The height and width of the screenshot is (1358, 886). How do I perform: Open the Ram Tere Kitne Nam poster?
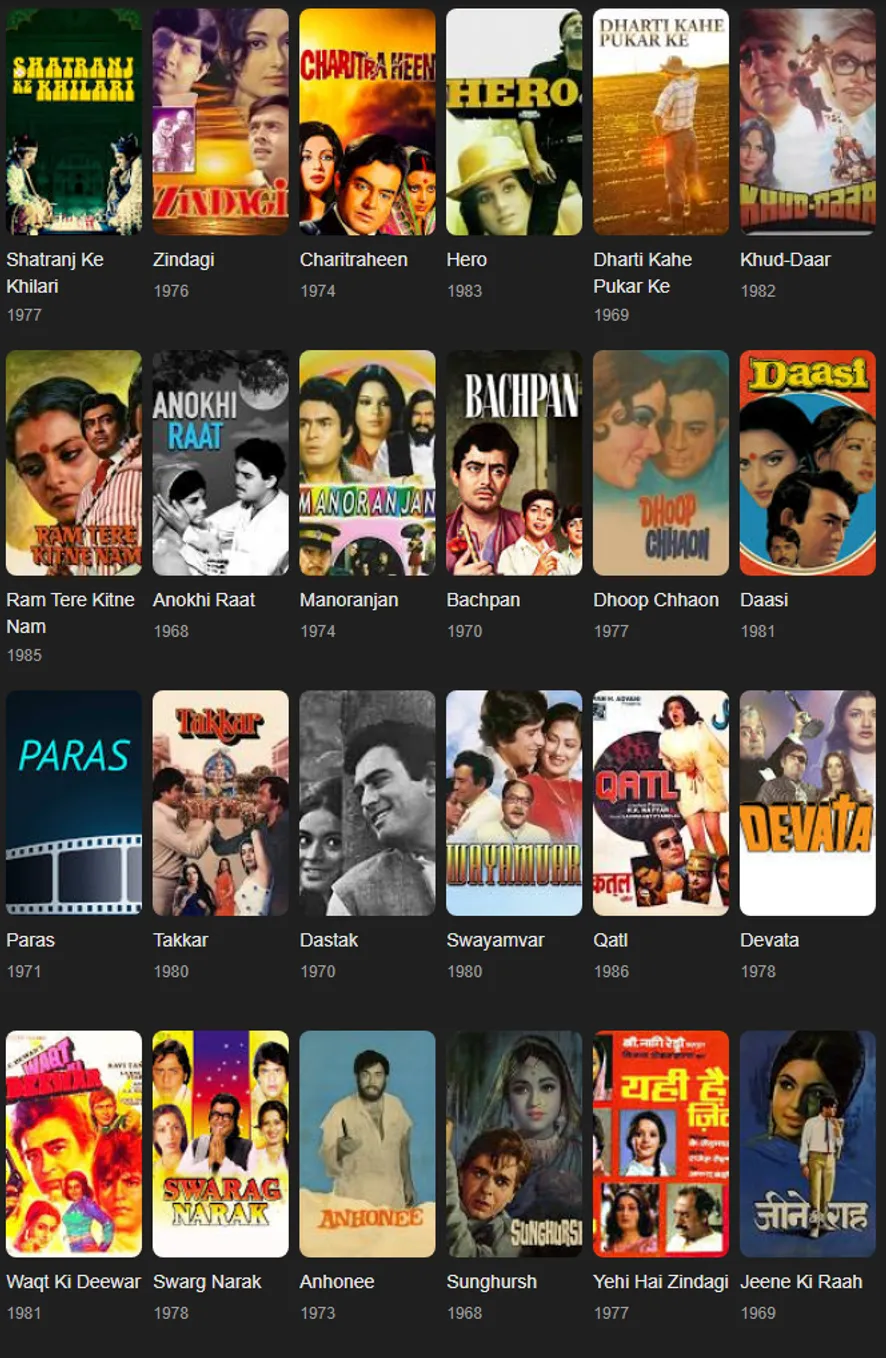(x=74, y=463)
